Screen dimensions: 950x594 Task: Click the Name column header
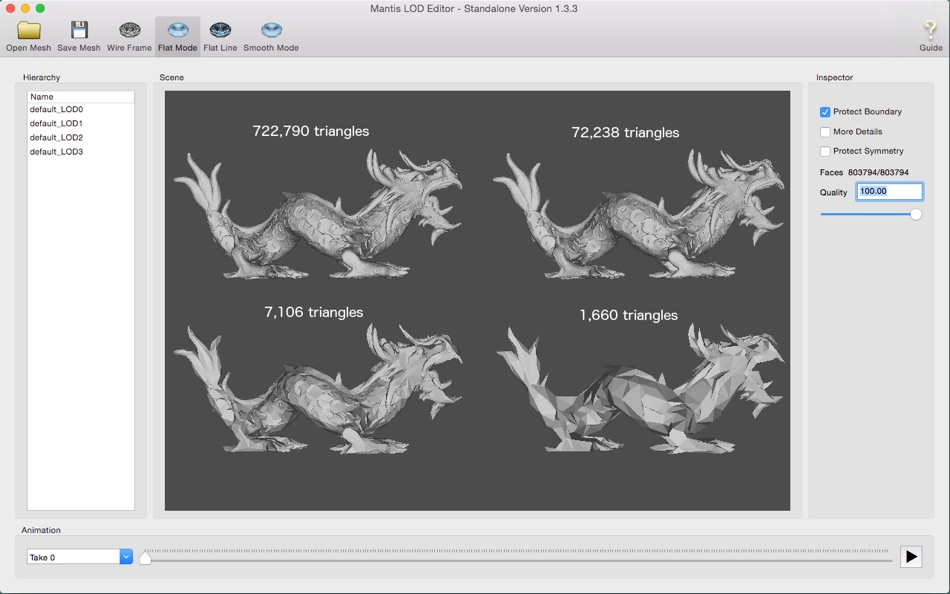80,97
